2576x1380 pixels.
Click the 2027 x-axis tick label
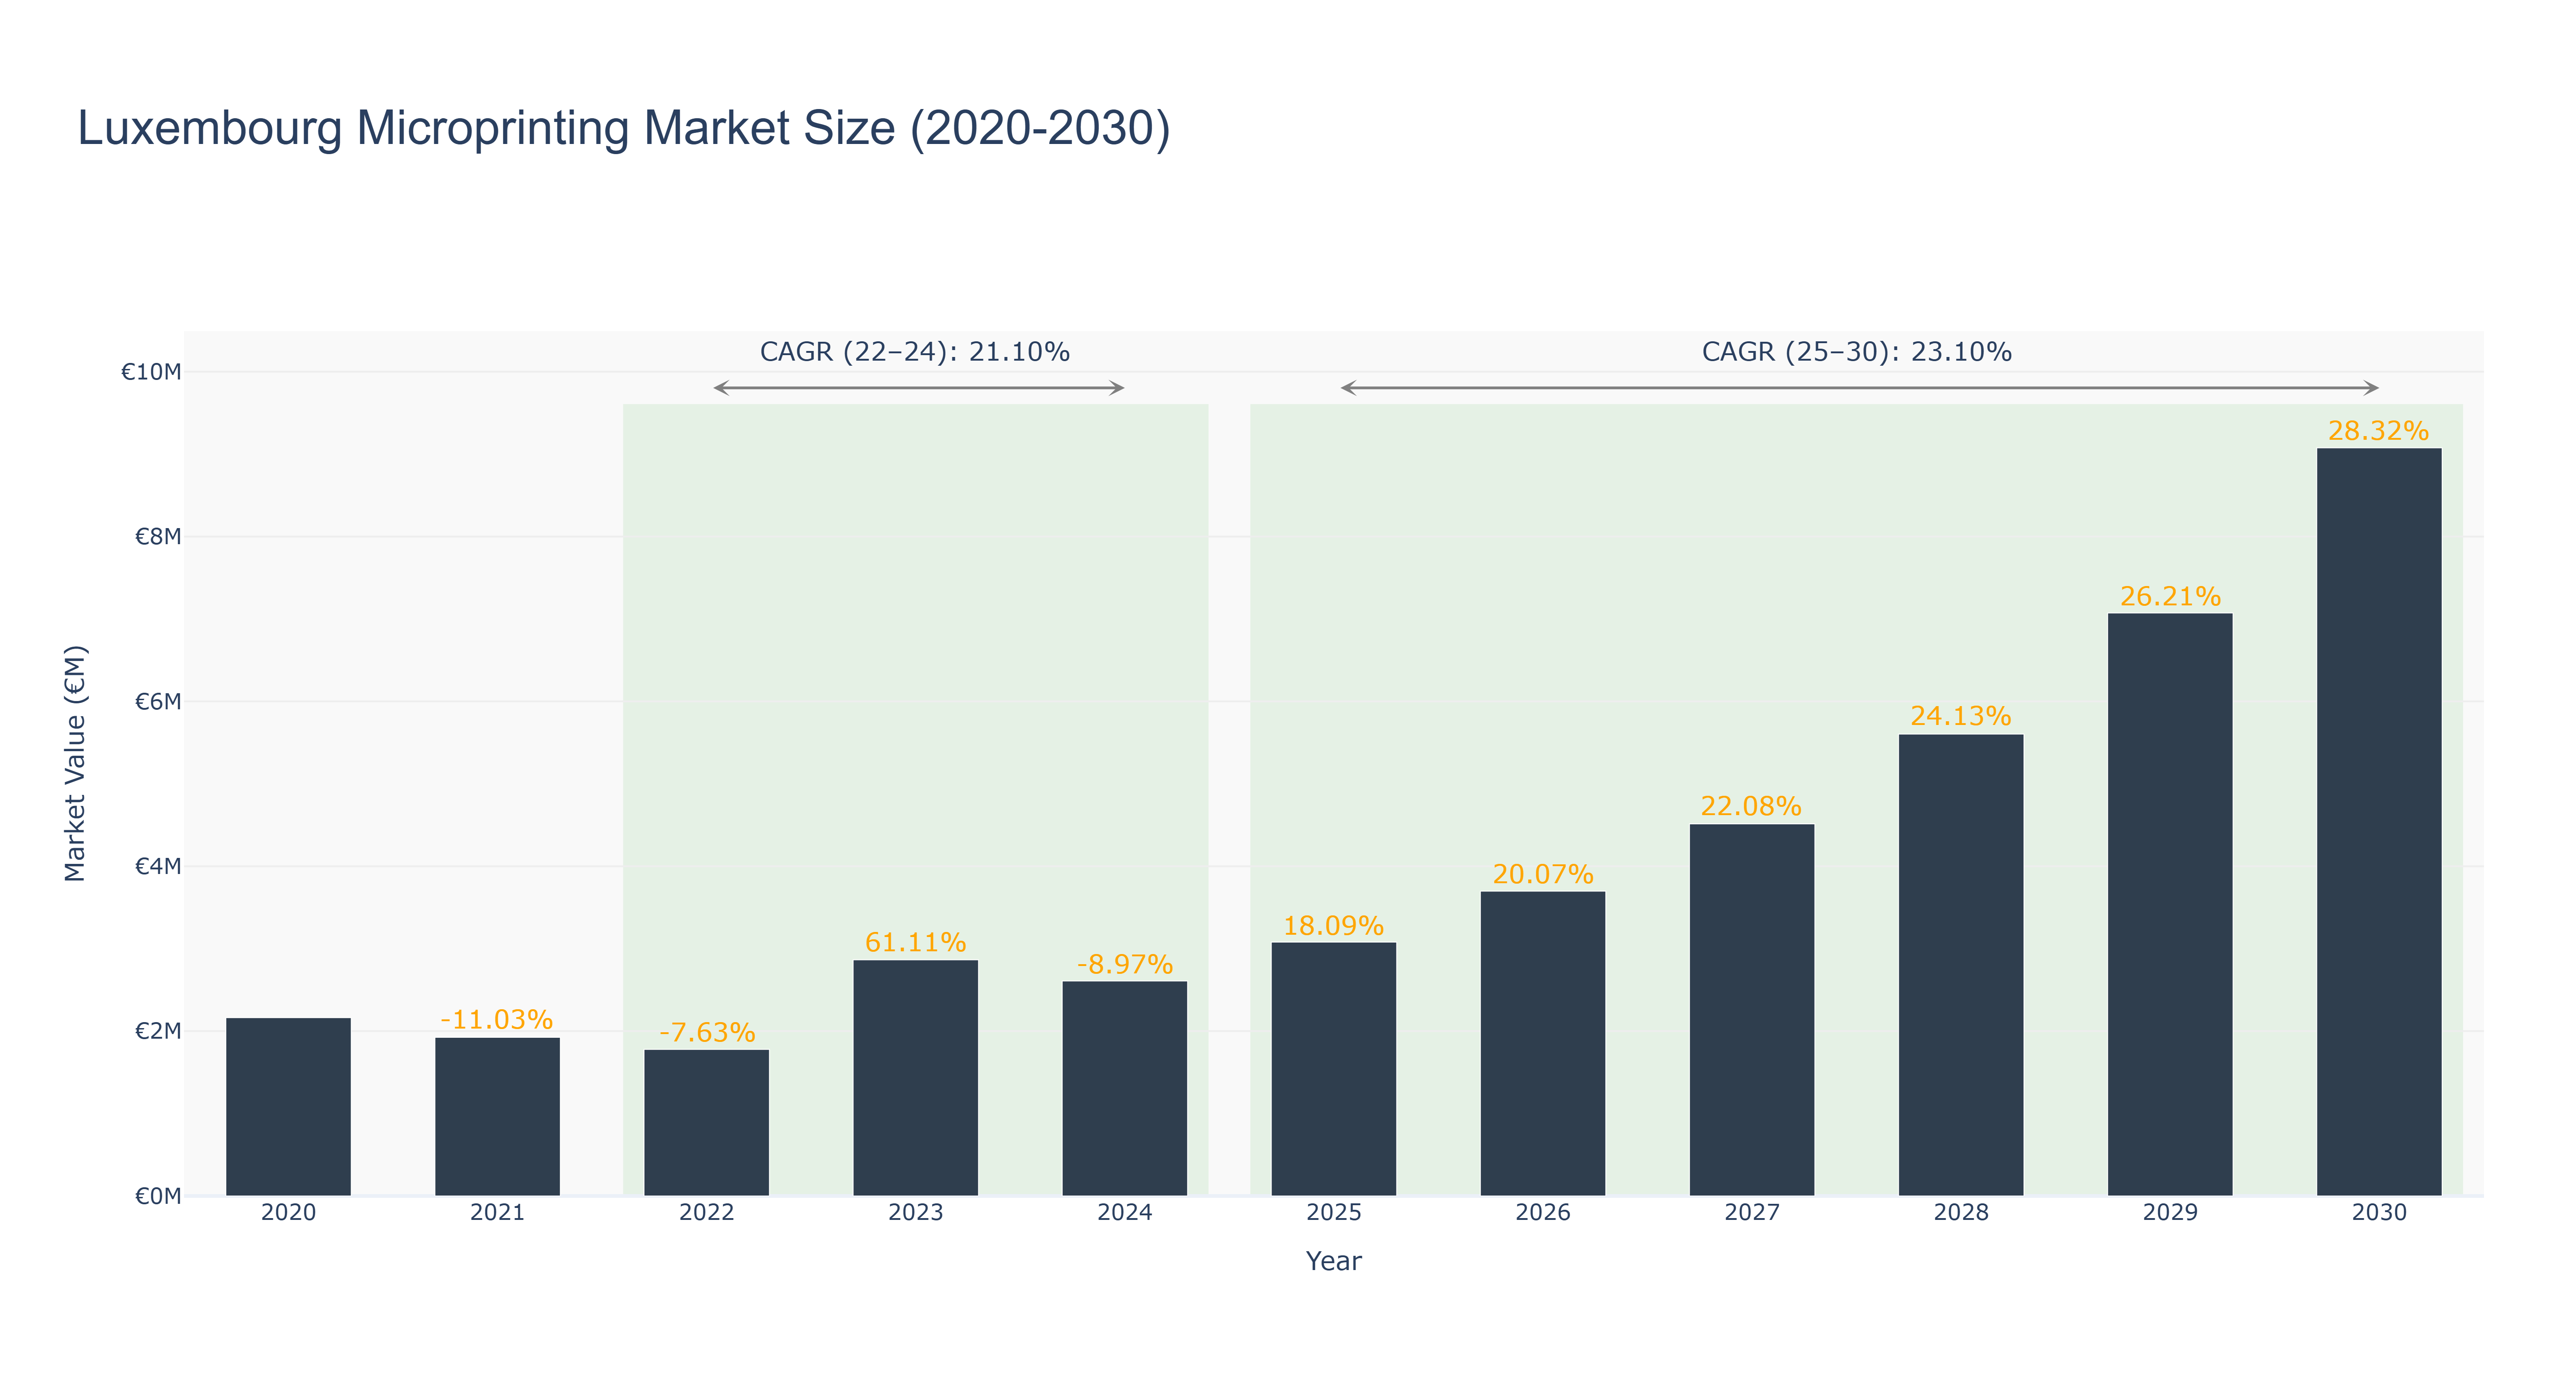tap(1751, 1213)
